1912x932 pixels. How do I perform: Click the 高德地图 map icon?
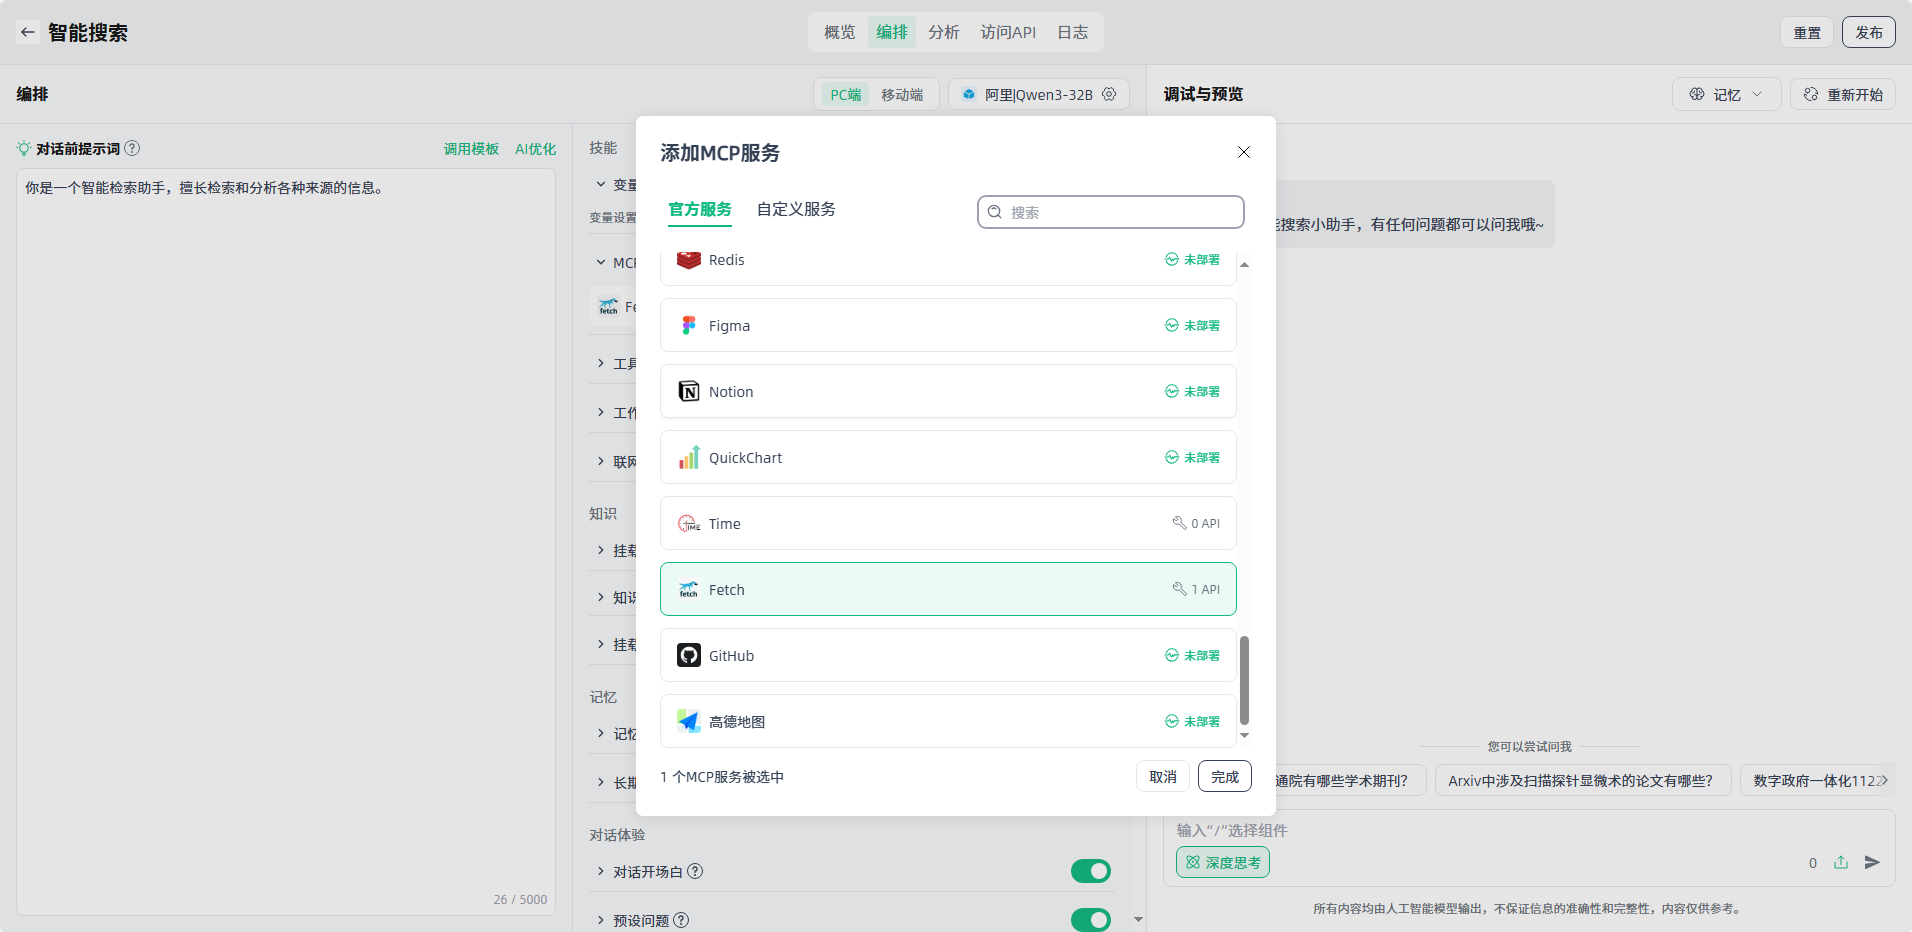pos(688,721)
